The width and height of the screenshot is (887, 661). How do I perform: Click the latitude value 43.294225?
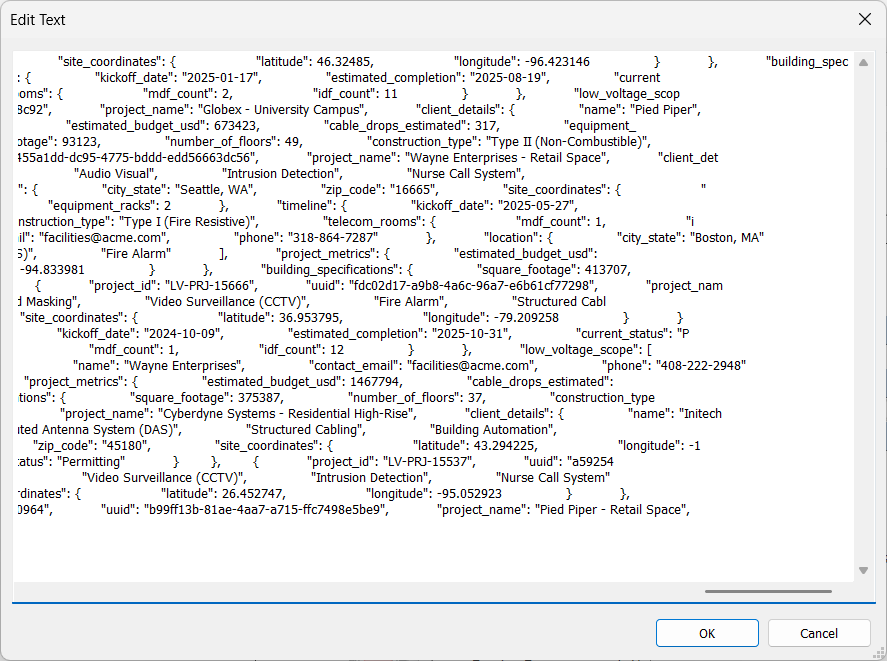506,446
